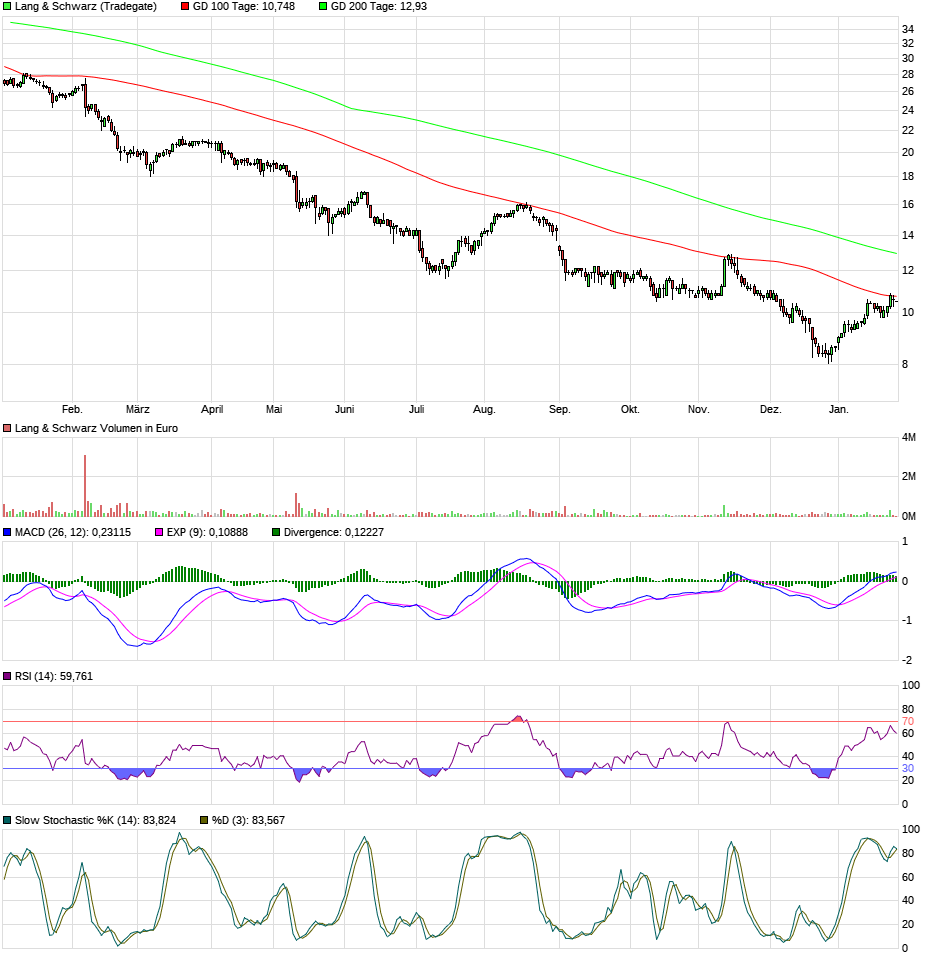Click the price axis value 22
This screenshot has height=958, width=940.
908,131
